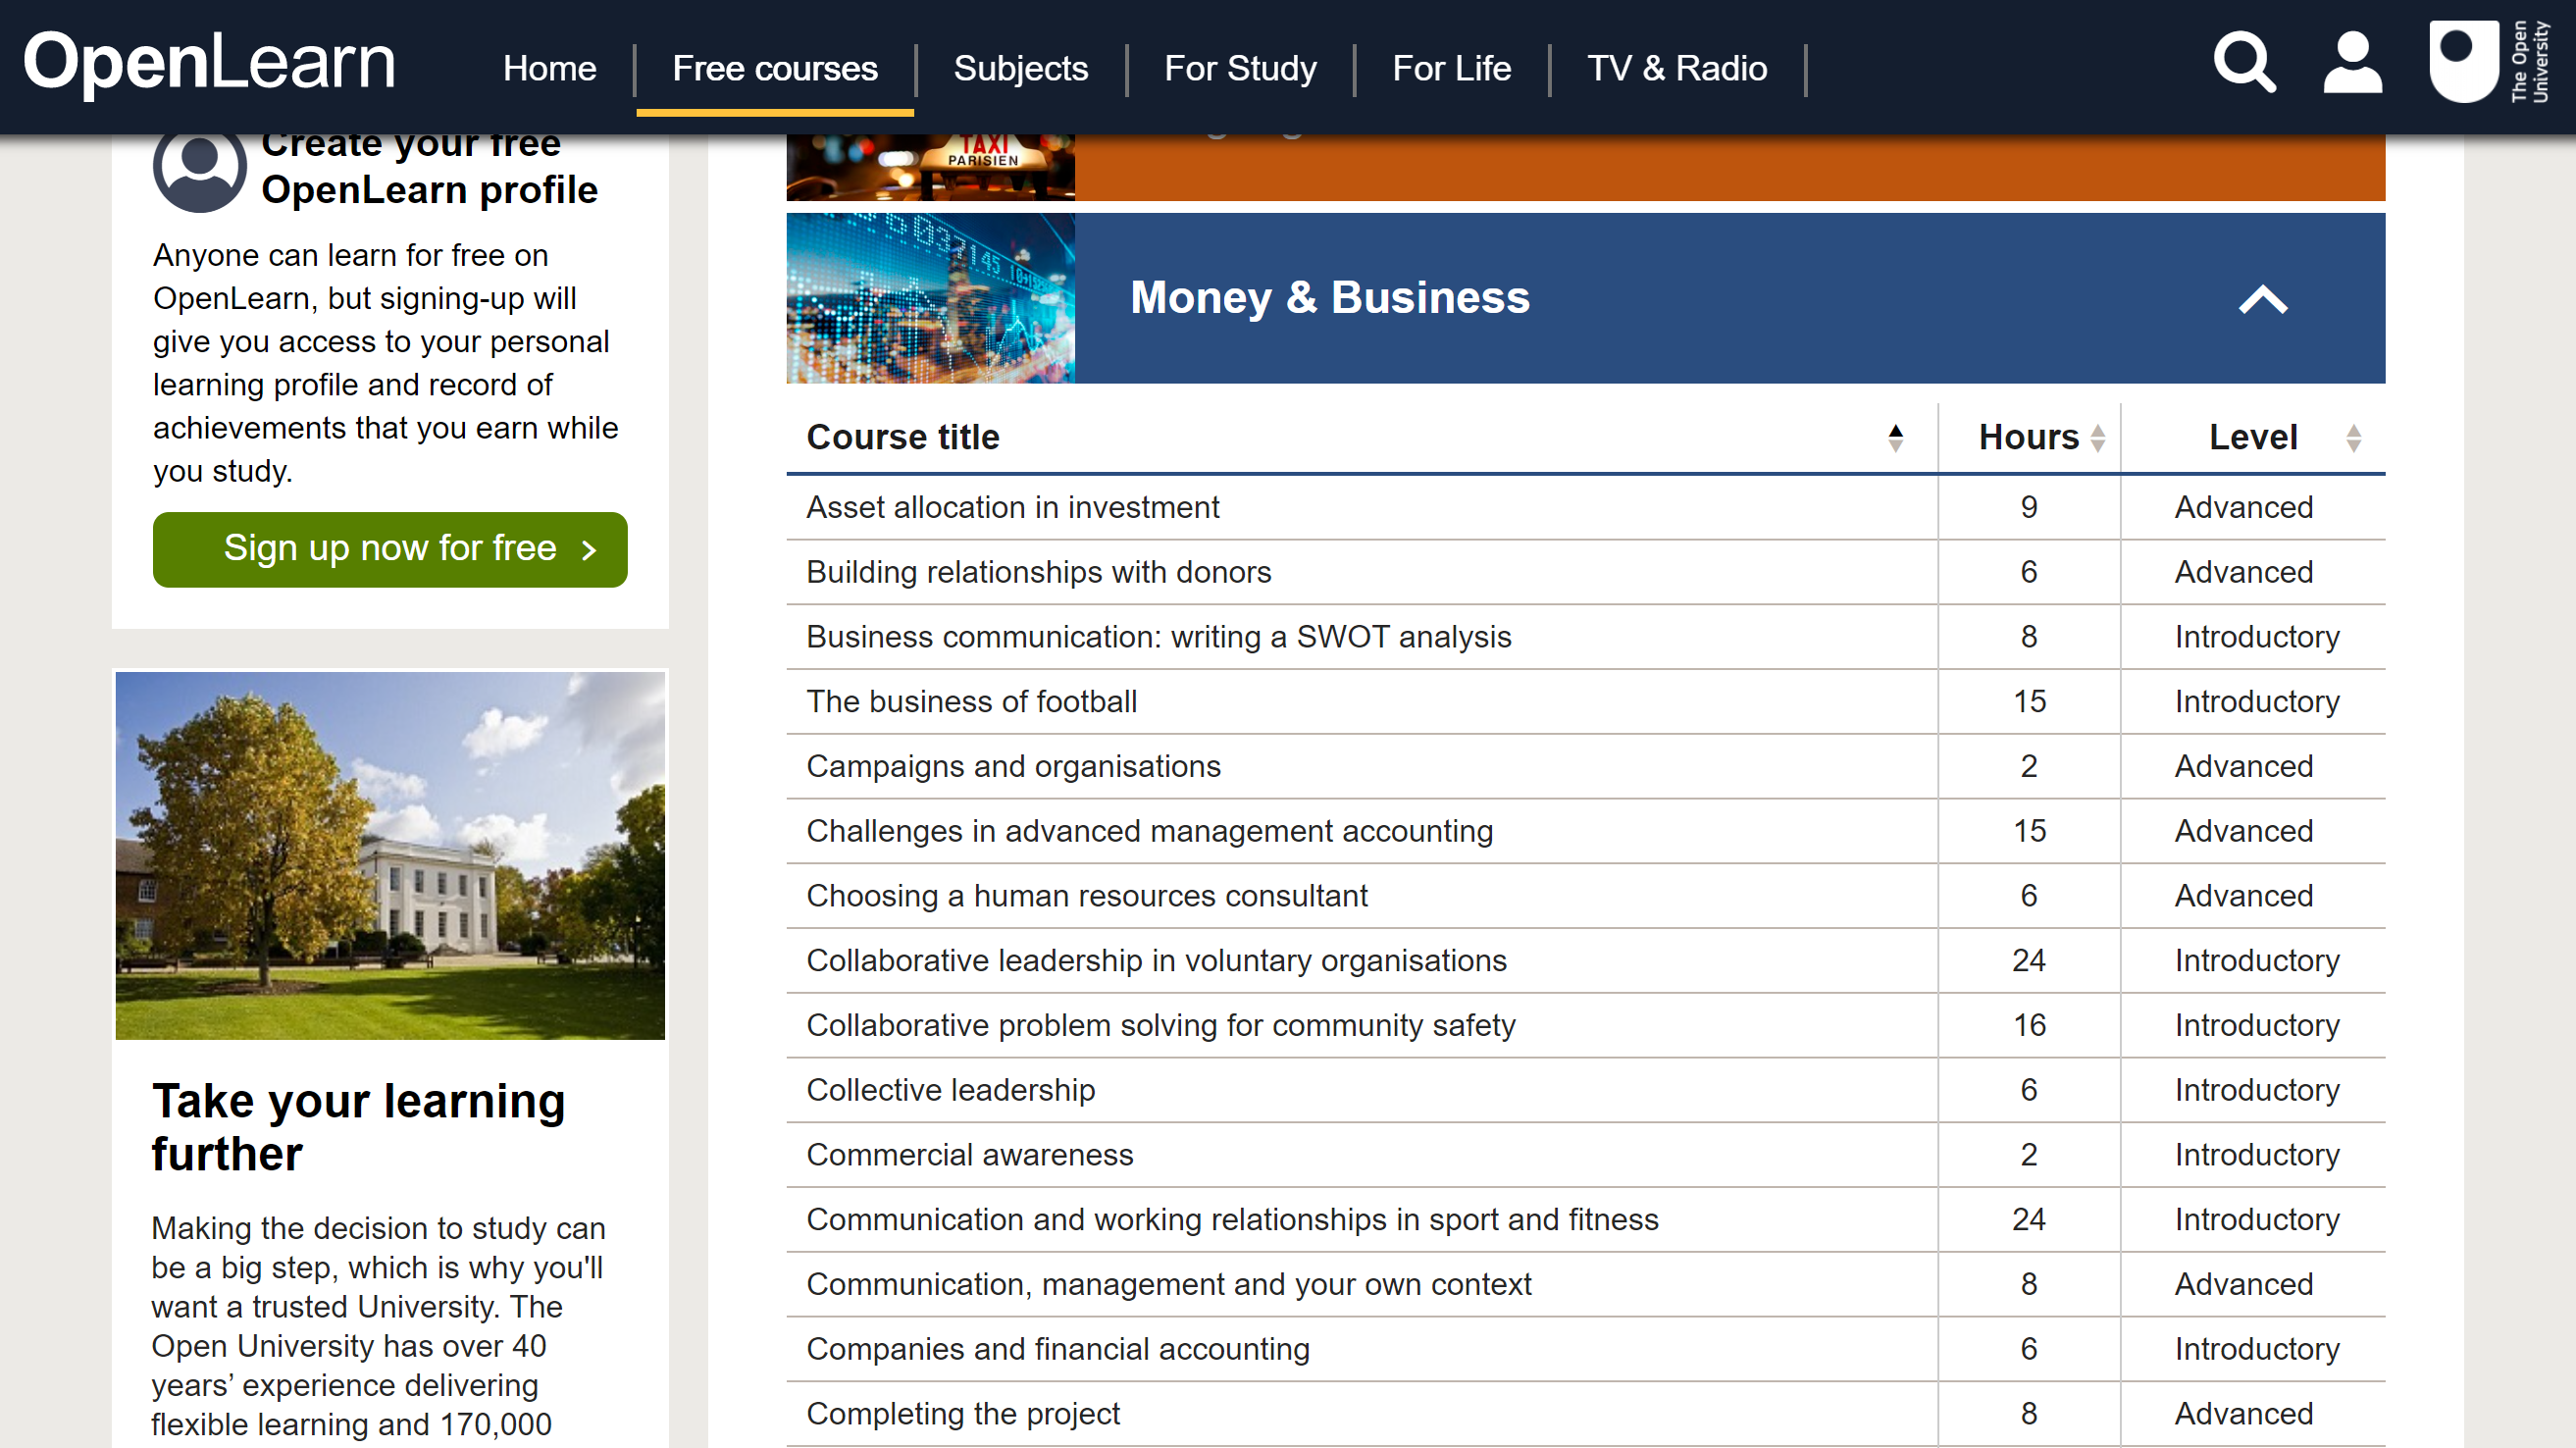Click the profile avatar icon in sidebar
The width and height of the screenshot is (2576, 1448).
click(199, 166)
